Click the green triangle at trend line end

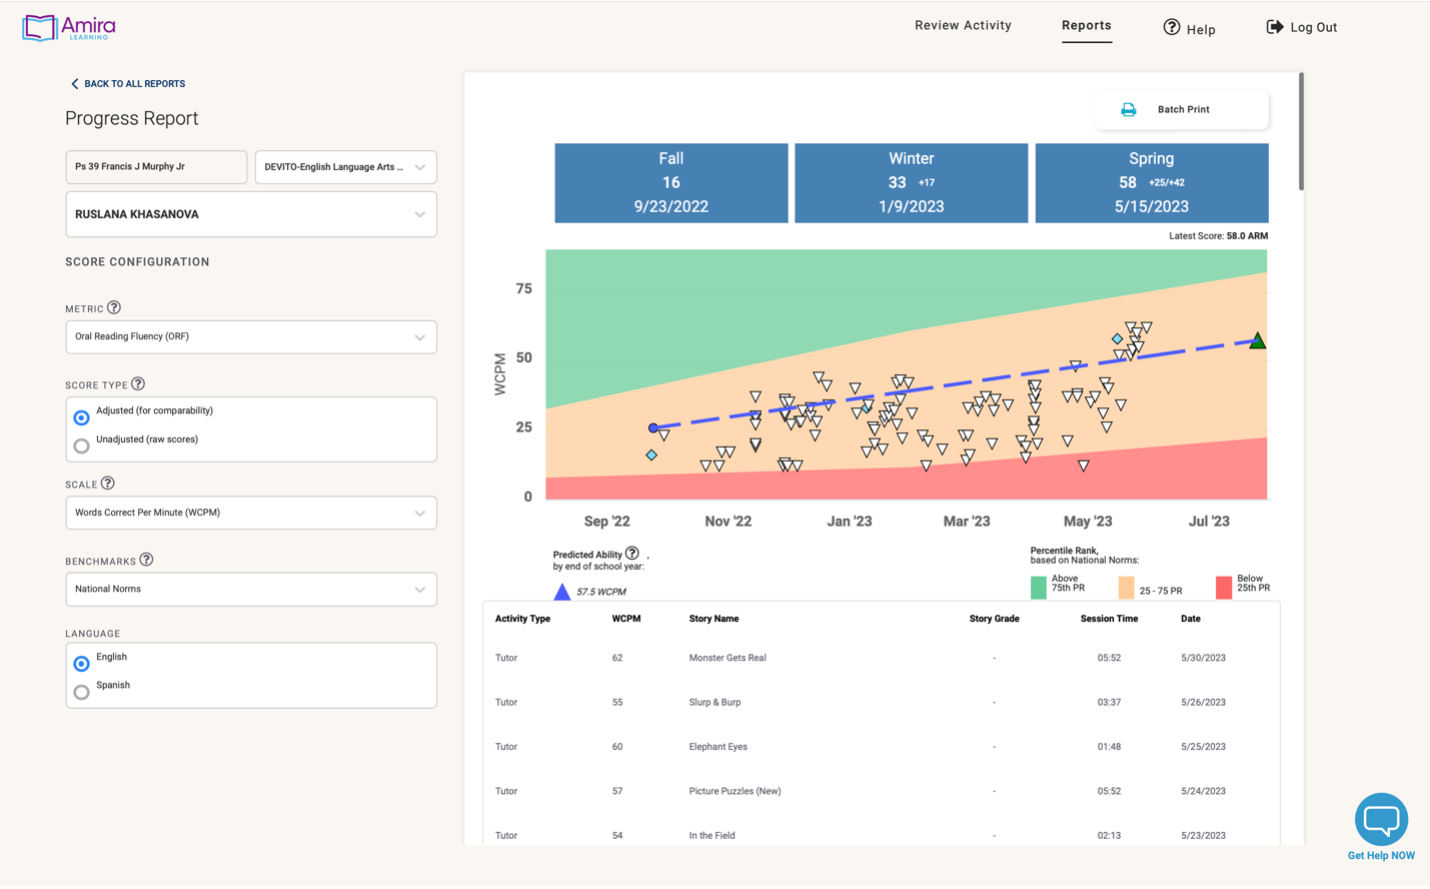click(x=1257, y=341)
